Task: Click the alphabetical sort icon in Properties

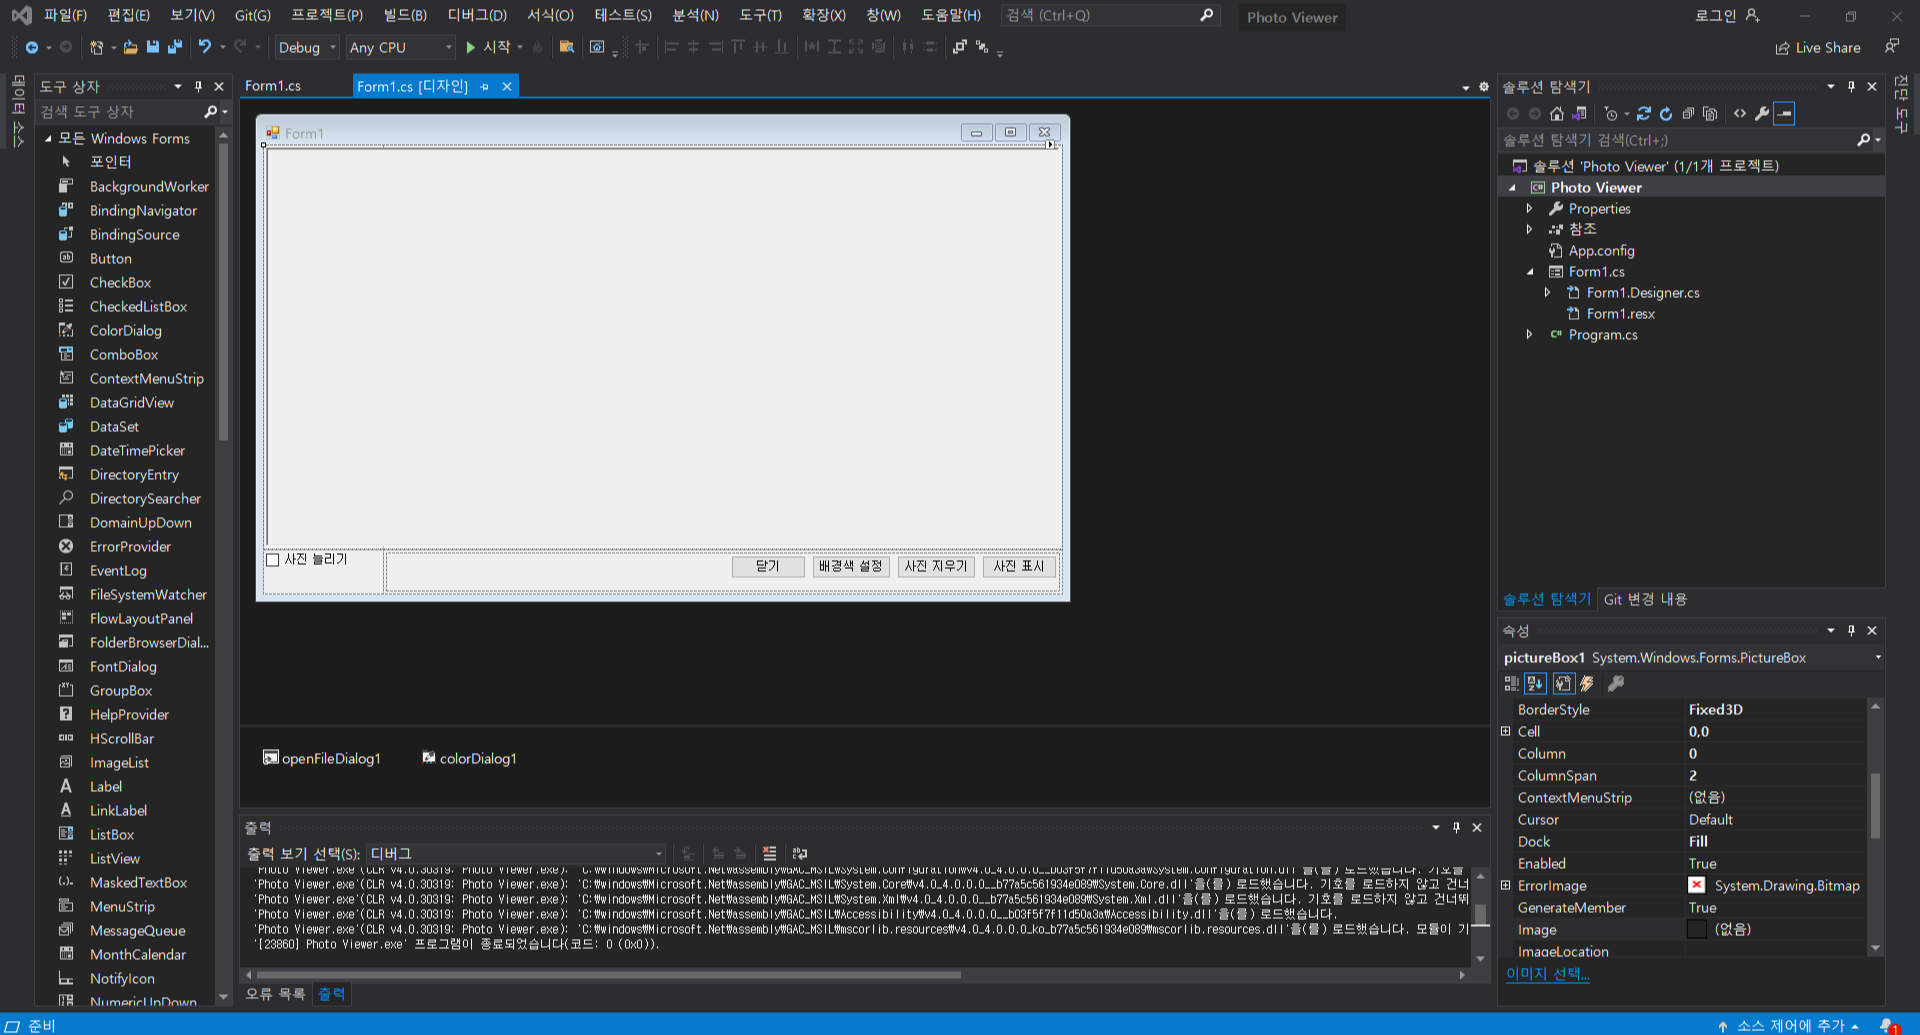Action: point(1535,684)
